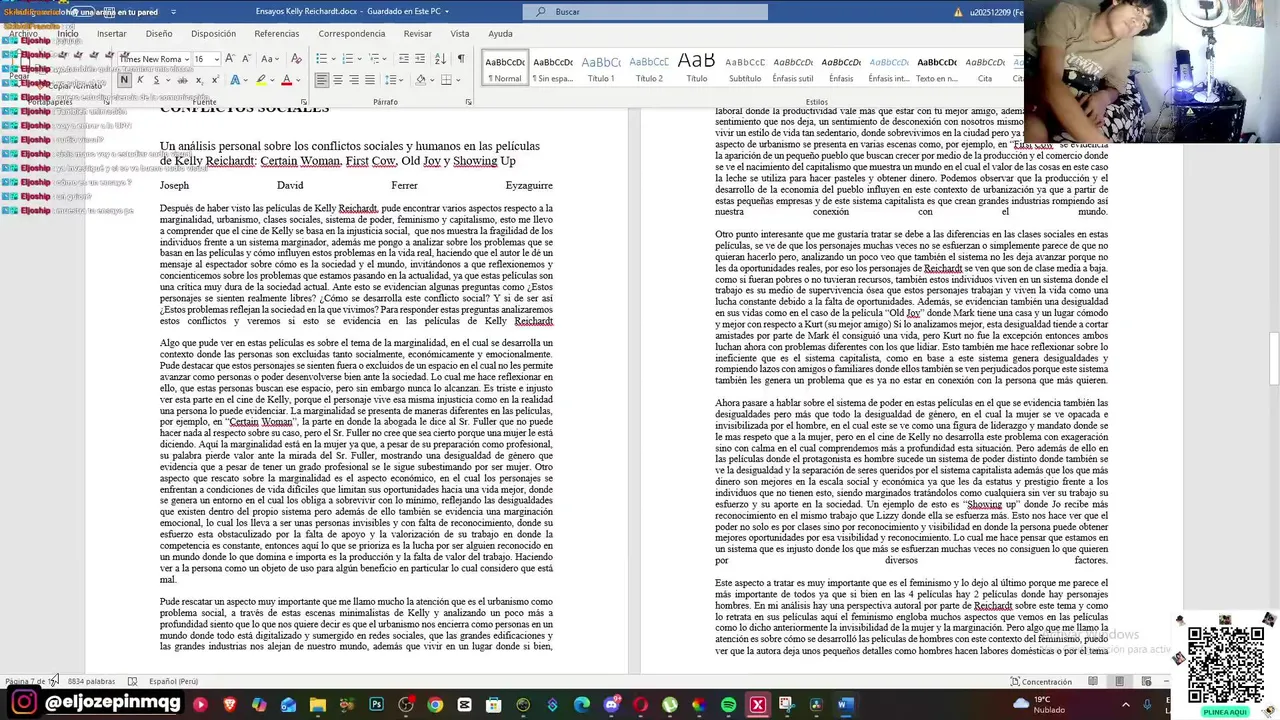This screenshot has height=720, width=1280.
Task: Expand the numbered list dropdown
Action: point(359,59)
